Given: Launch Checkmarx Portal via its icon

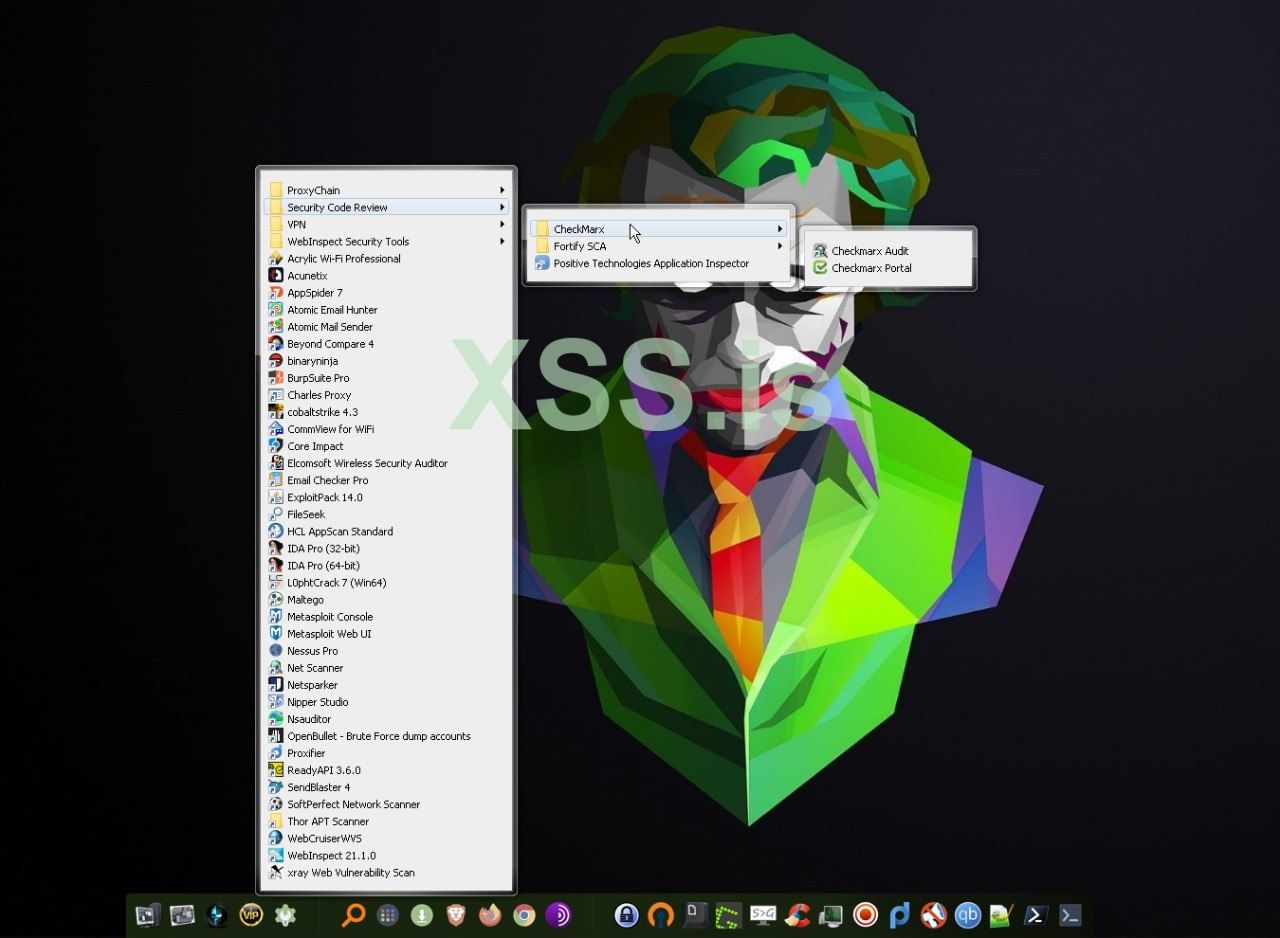Looking at the screenshot, I should pos(820,268).
